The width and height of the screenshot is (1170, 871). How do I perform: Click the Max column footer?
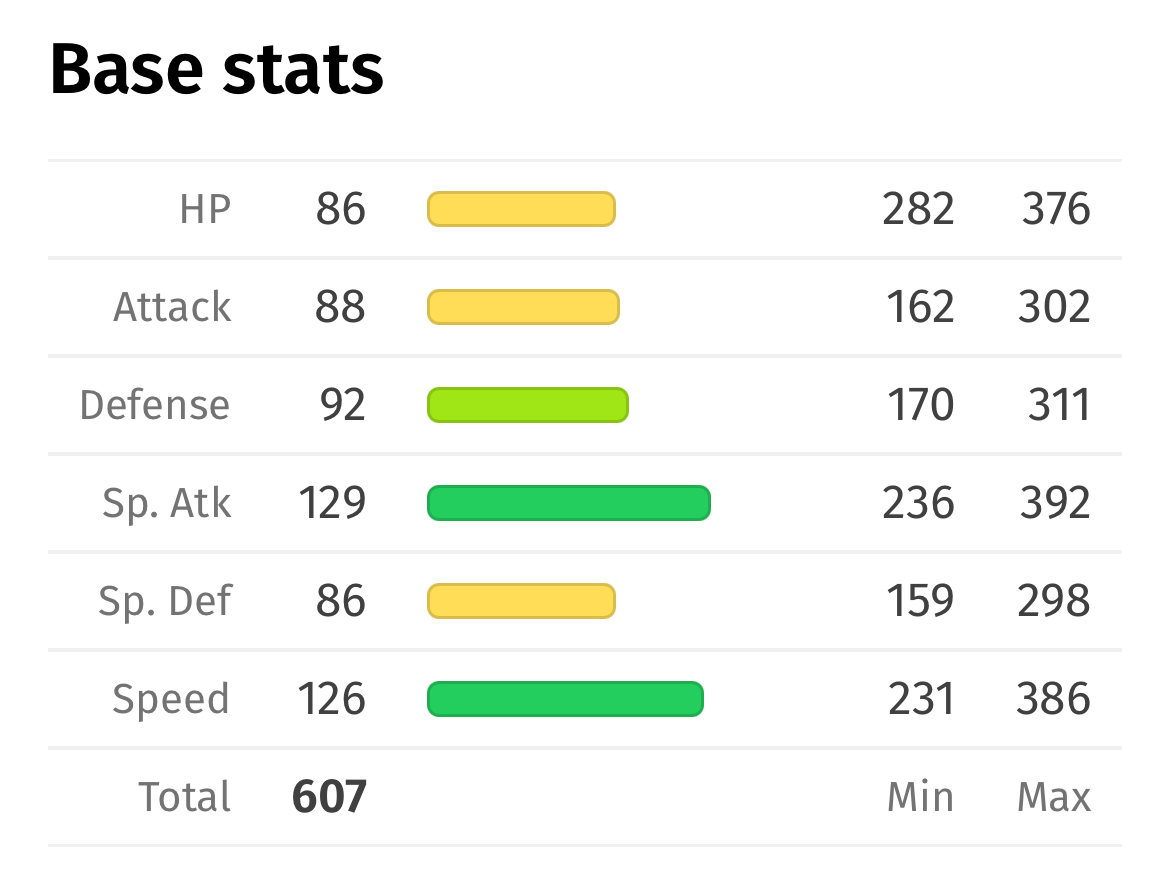[x=1054, y=796]
